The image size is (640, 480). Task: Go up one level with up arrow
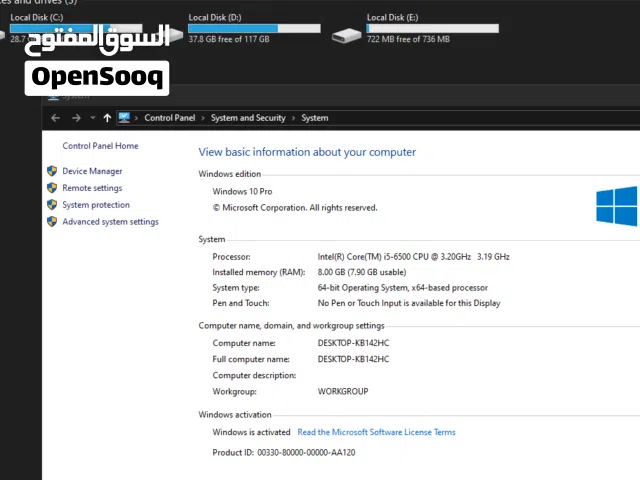tap(107, 118)
